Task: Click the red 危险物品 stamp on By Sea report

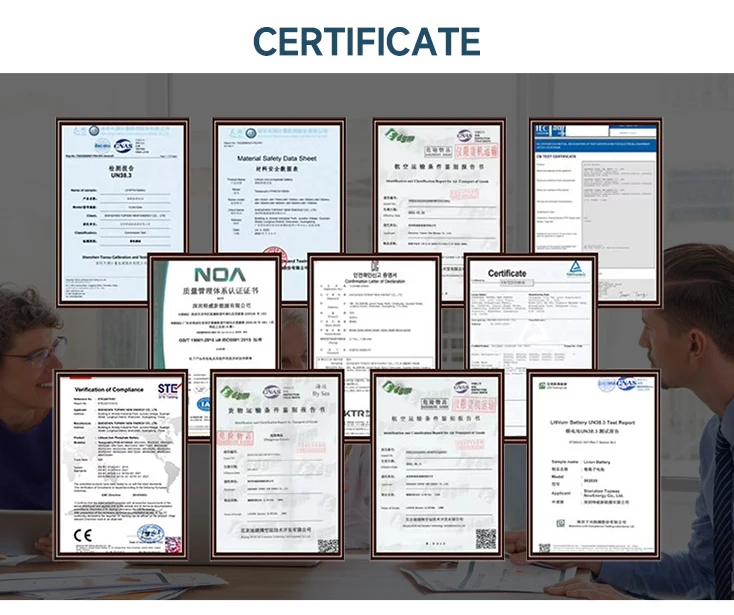Action: 235,438
